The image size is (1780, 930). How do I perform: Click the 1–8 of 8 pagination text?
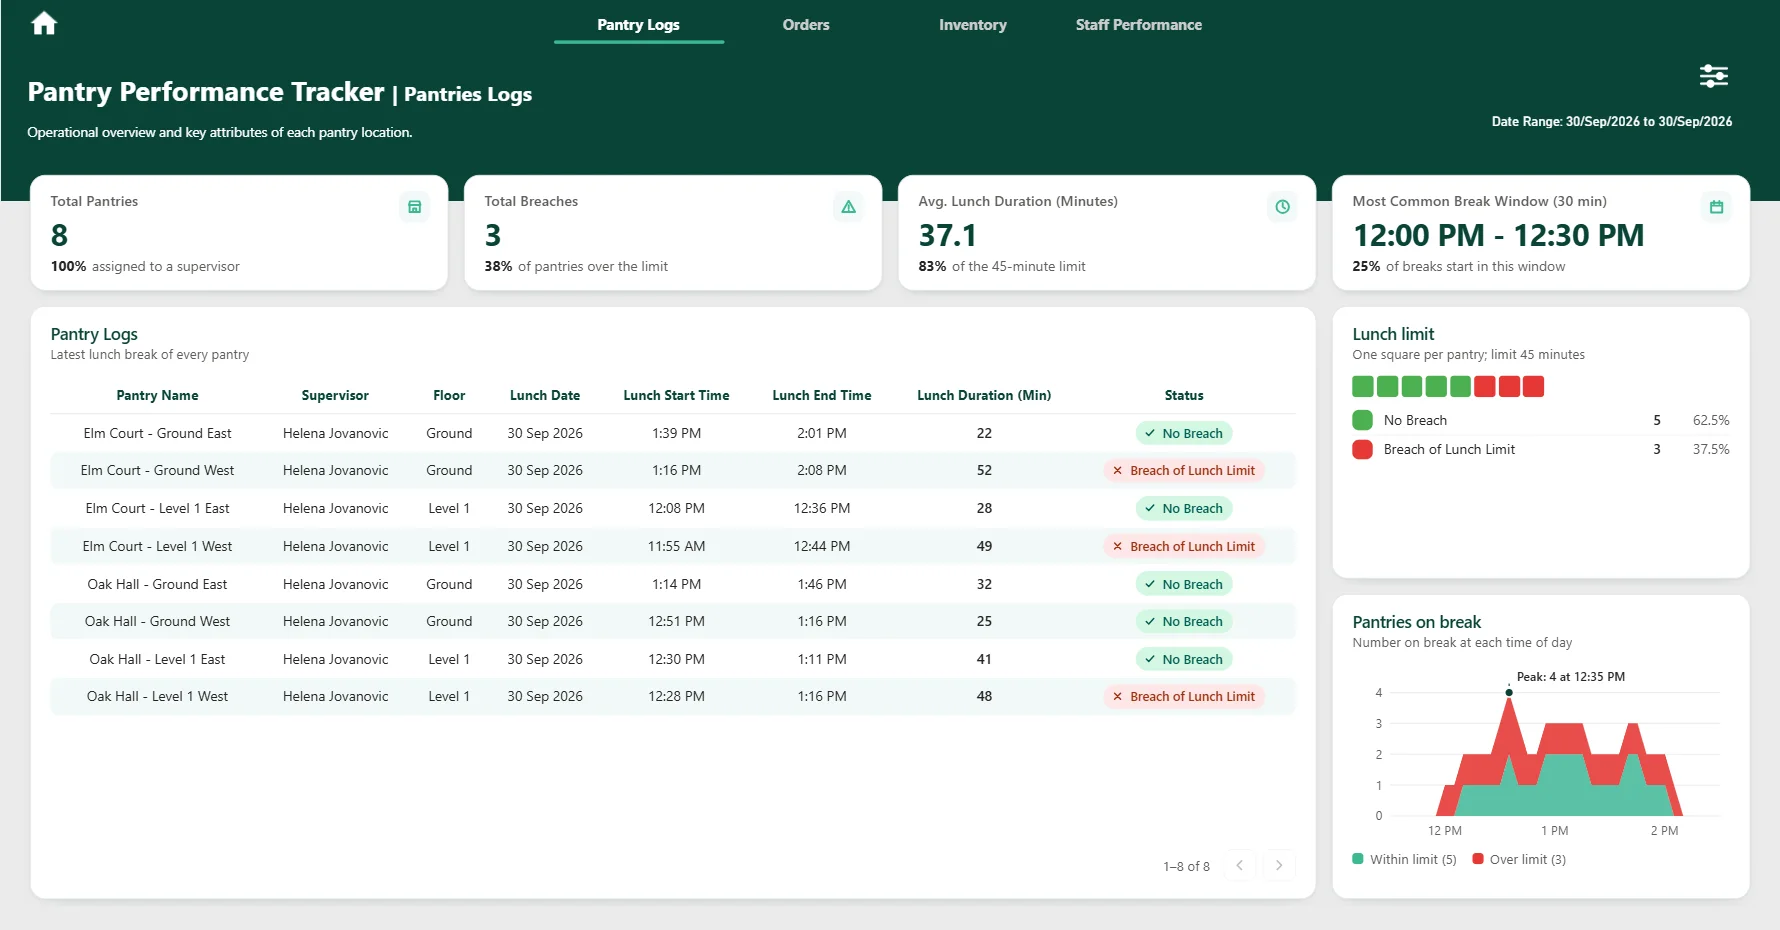(x=1186, y=866)
